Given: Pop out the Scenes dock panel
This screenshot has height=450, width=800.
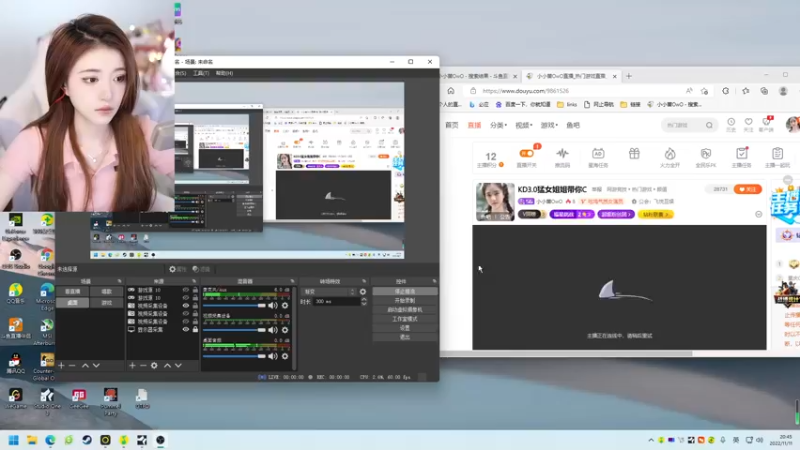Looking at the screenshot, I should [120, 281].
